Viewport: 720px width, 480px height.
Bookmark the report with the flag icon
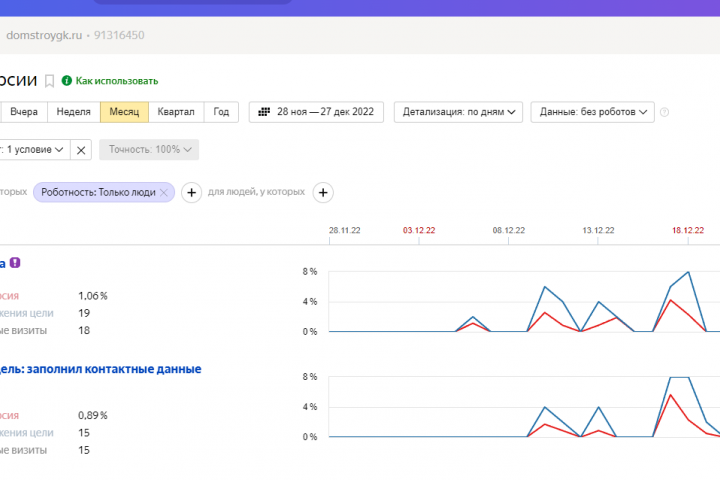pos(49,81)
